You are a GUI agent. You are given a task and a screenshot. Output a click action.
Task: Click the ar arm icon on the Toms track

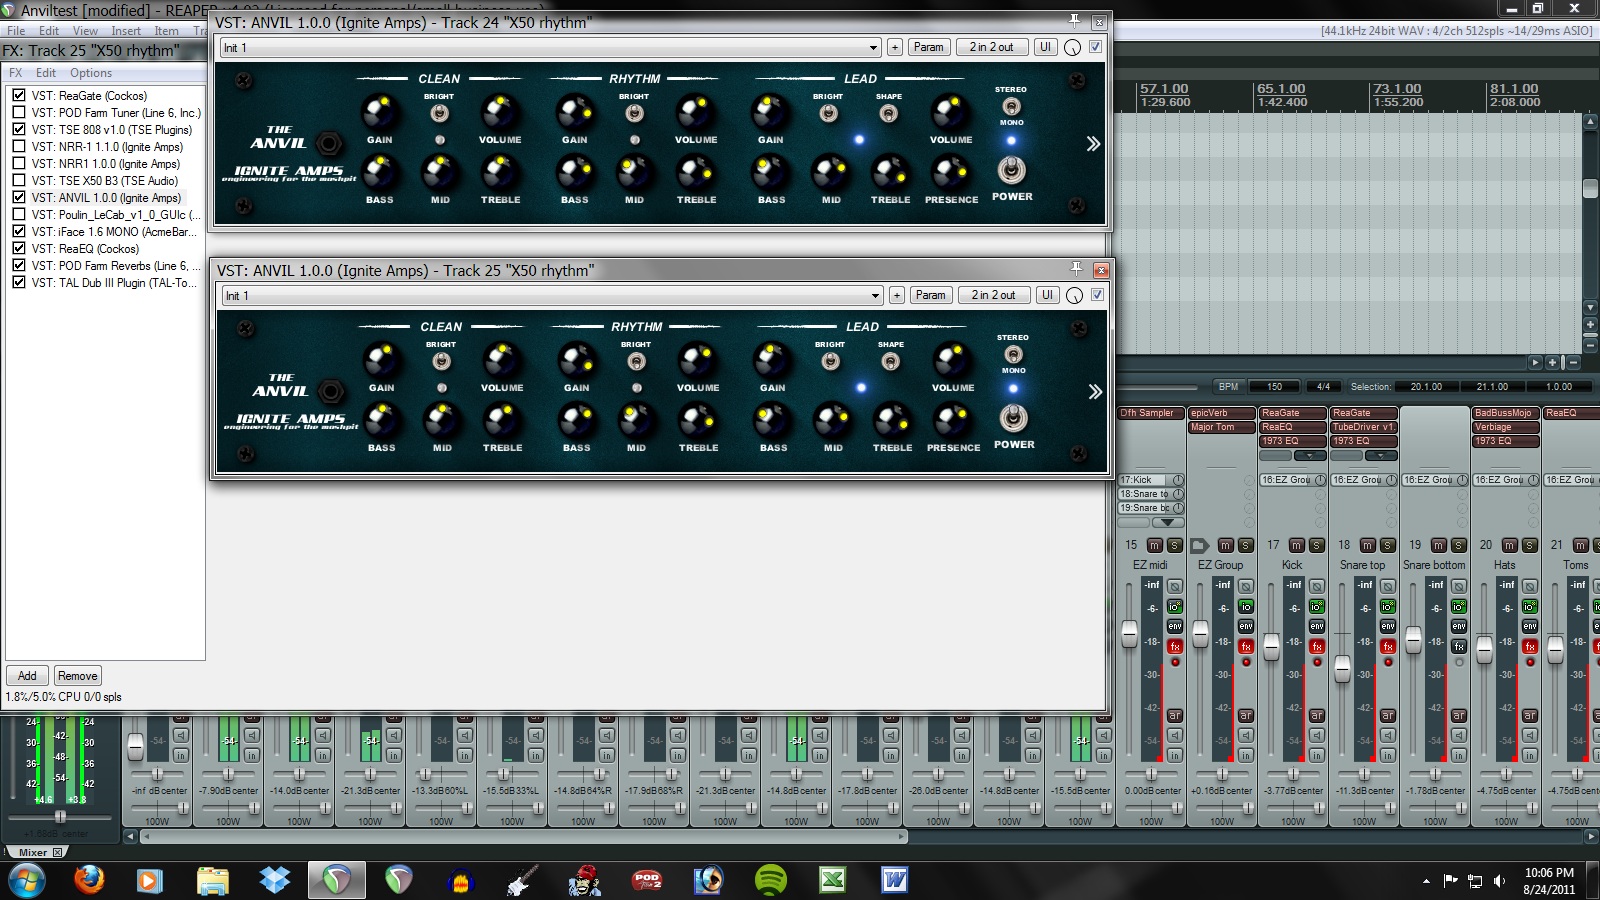(1596, 715)
